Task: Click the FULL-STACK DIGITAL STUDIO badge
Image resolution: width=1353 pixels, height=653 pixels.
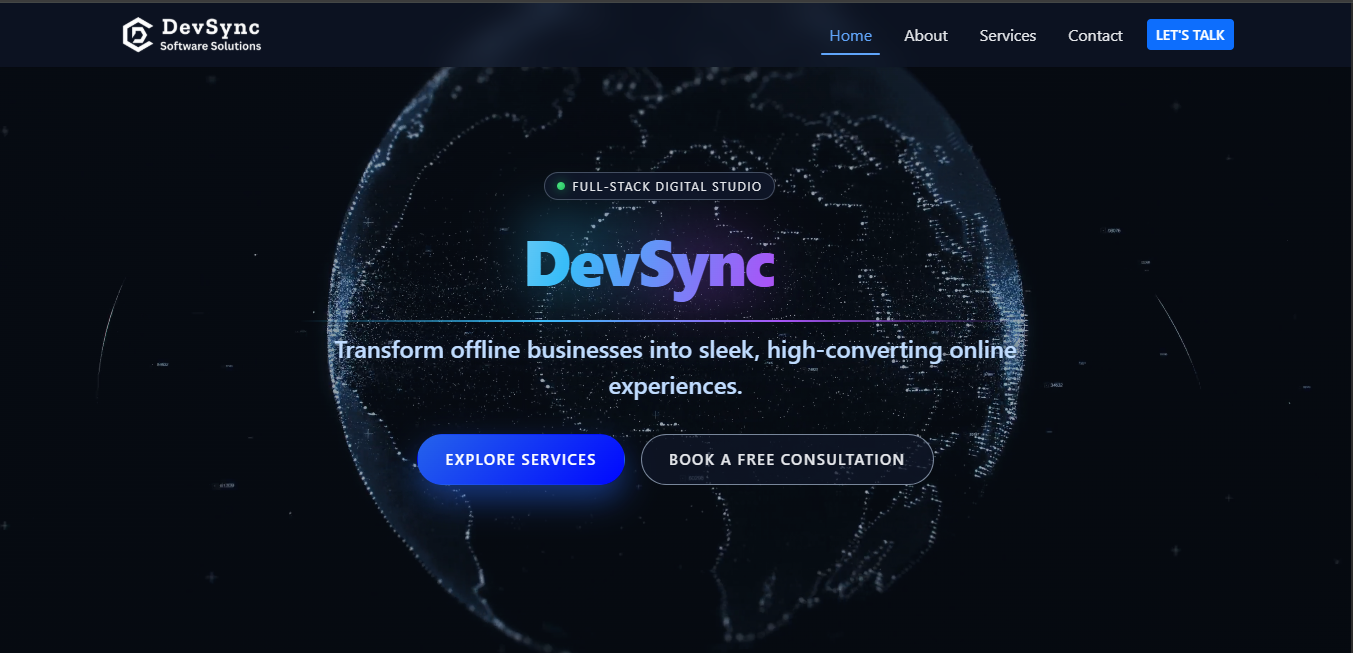Action: click(x=659, y=186)
